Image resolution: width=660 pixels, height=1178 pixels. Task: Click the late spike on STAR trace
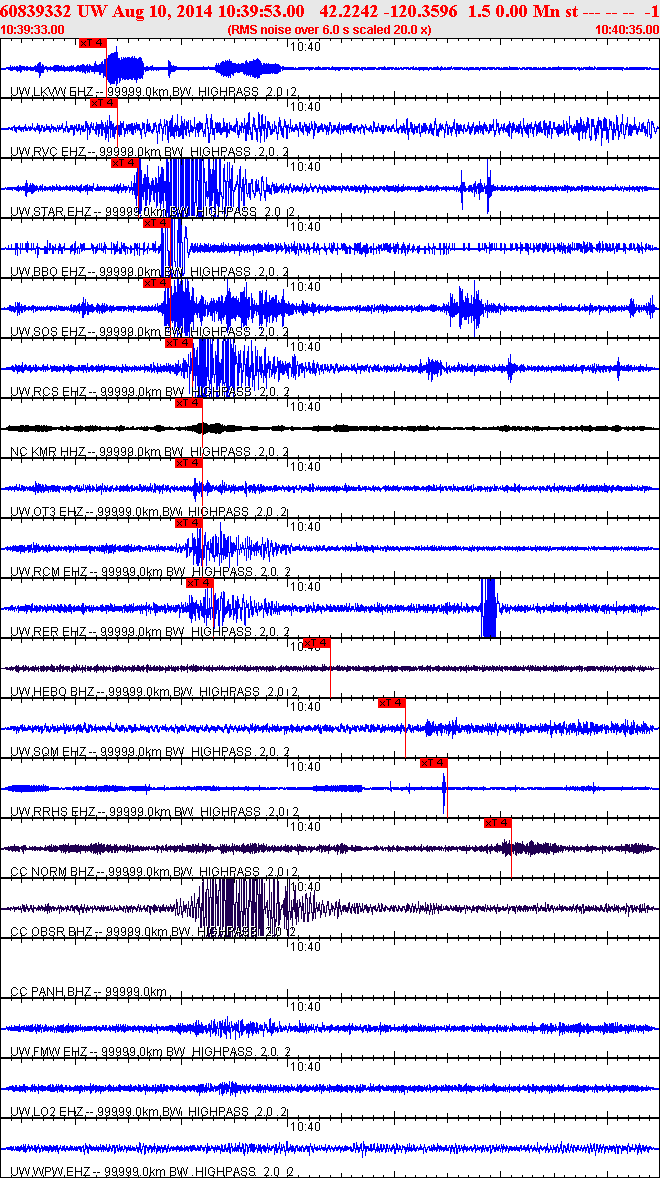click(488, 186)
